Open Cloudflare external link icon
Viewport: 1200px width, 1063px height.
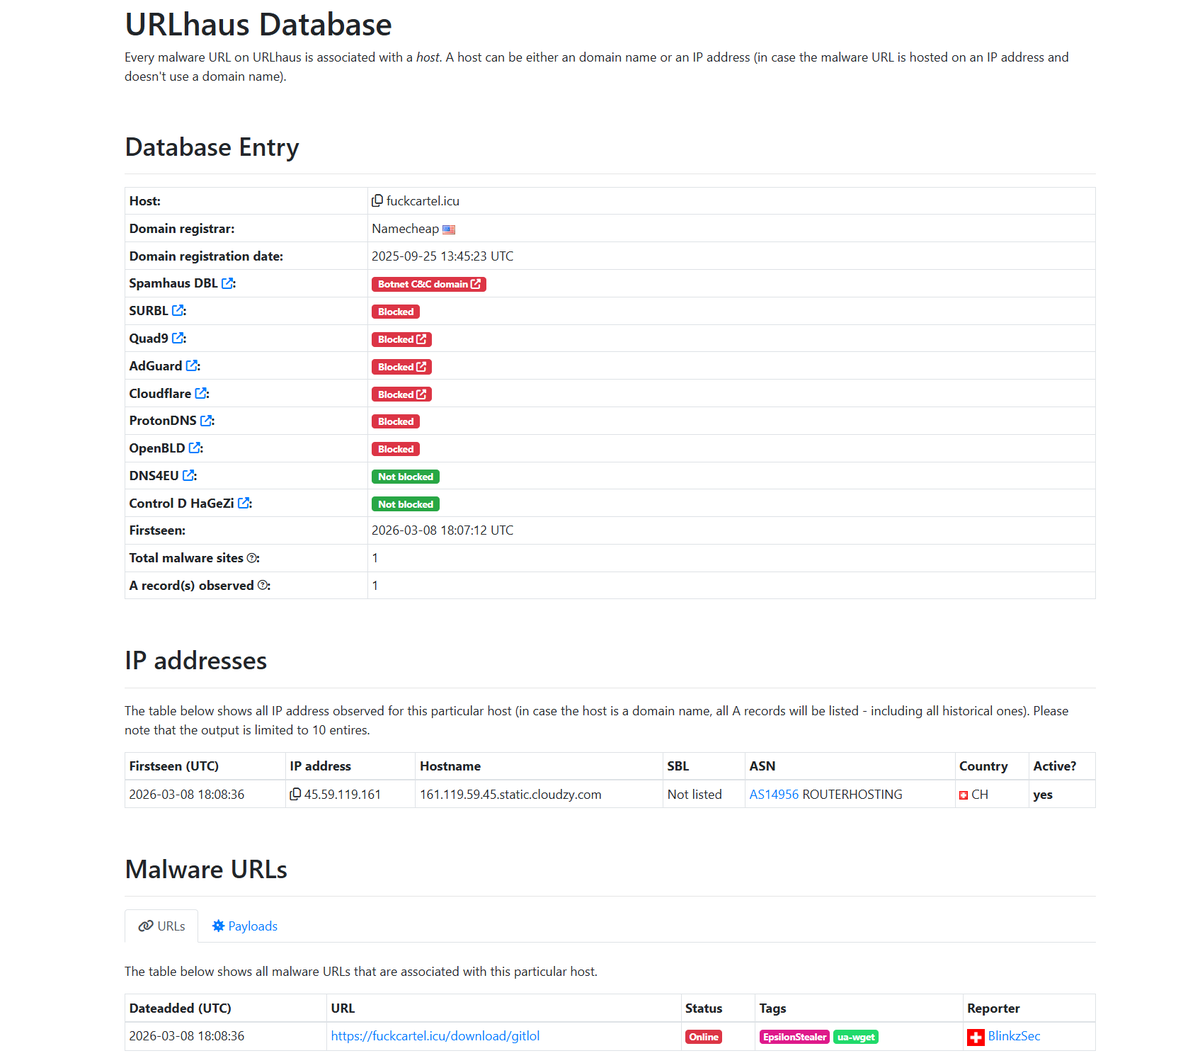coord(201,394)
